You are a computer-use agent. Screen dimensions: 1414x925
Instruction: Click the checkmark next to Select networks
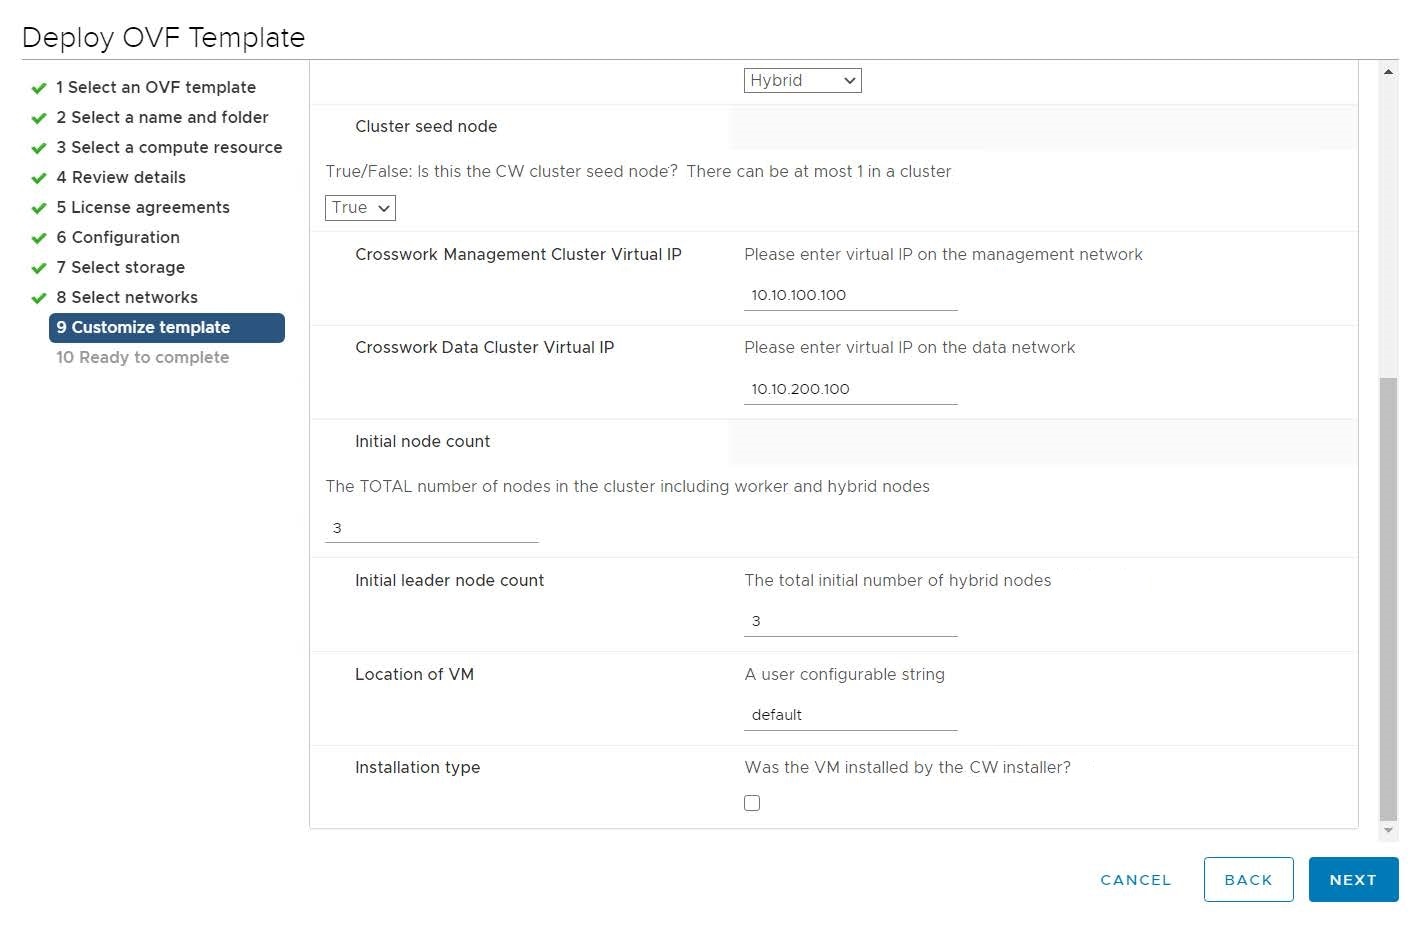tap(39, 298)
